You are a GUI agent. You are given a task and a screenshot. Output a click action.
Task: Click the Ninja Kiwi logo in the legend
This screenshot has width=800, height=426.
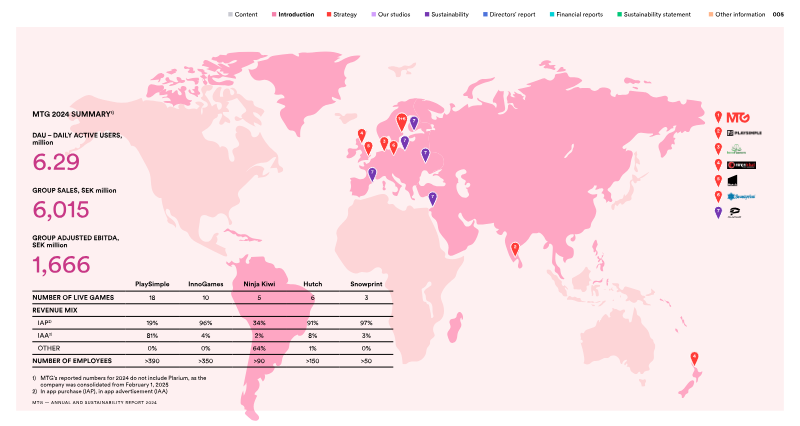pyautogui.click(x=741, y=165)
